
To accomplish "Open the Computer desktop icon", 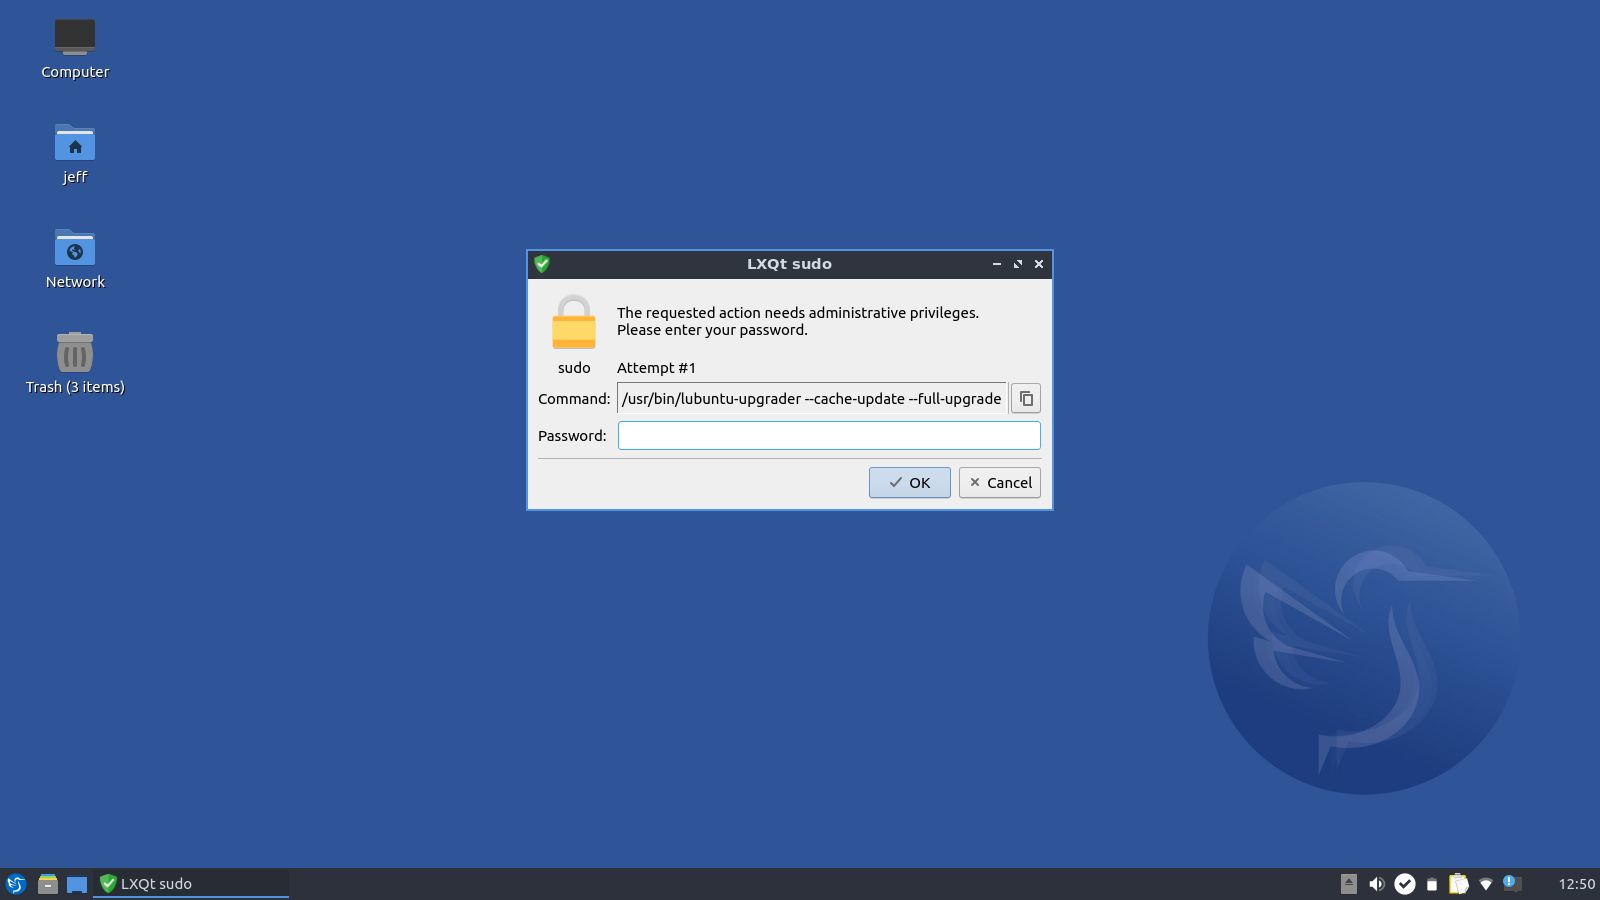I will 75,49.
